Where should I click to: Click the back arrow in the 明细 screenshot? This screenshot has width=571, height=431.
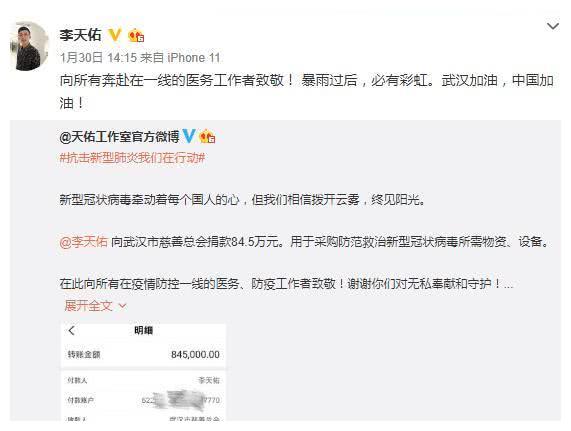(x=71, y=331)
